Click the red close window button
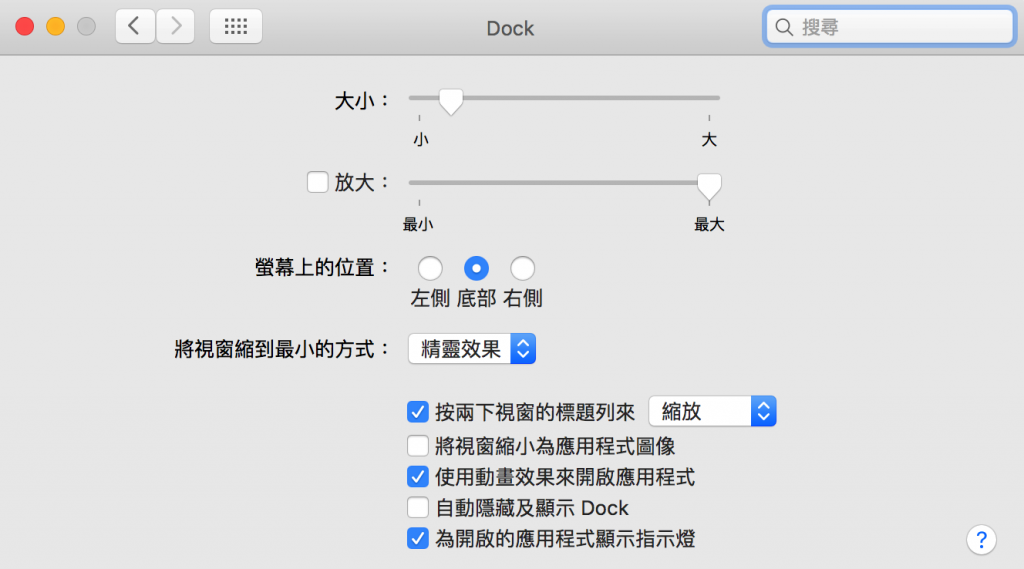This screenshot has width=1024, height=569. click(x=25, y=27)
